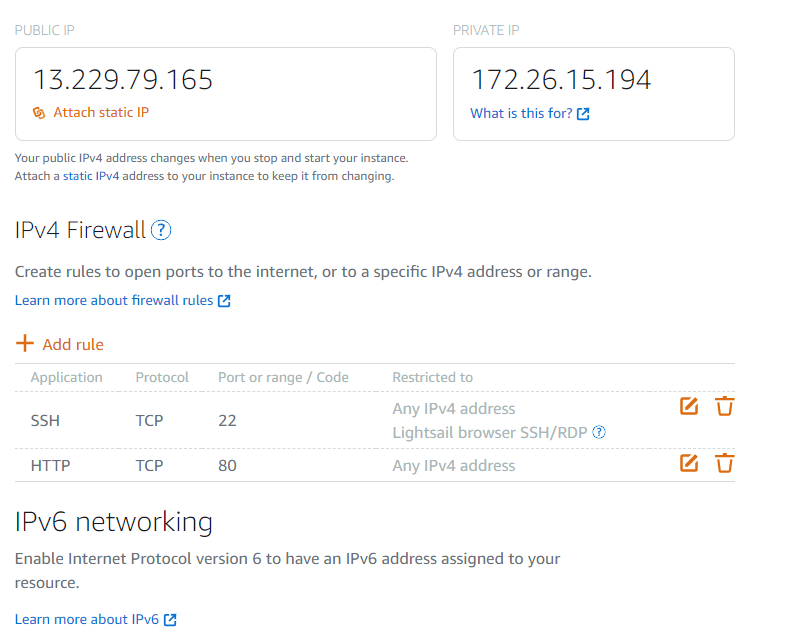Screen dimensions: 789x642
Task: Click the plus icon for Add rule
Action: pos(25,344)
